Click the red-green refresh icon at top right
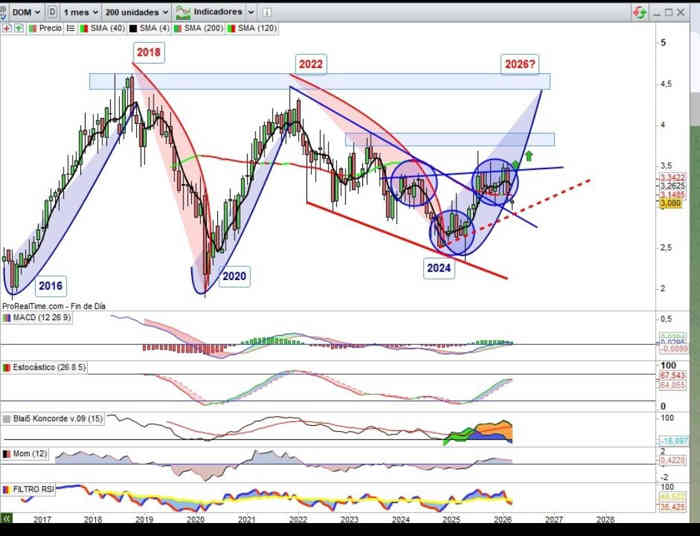This screenshot has width=700, height=536. pos(640,12)
